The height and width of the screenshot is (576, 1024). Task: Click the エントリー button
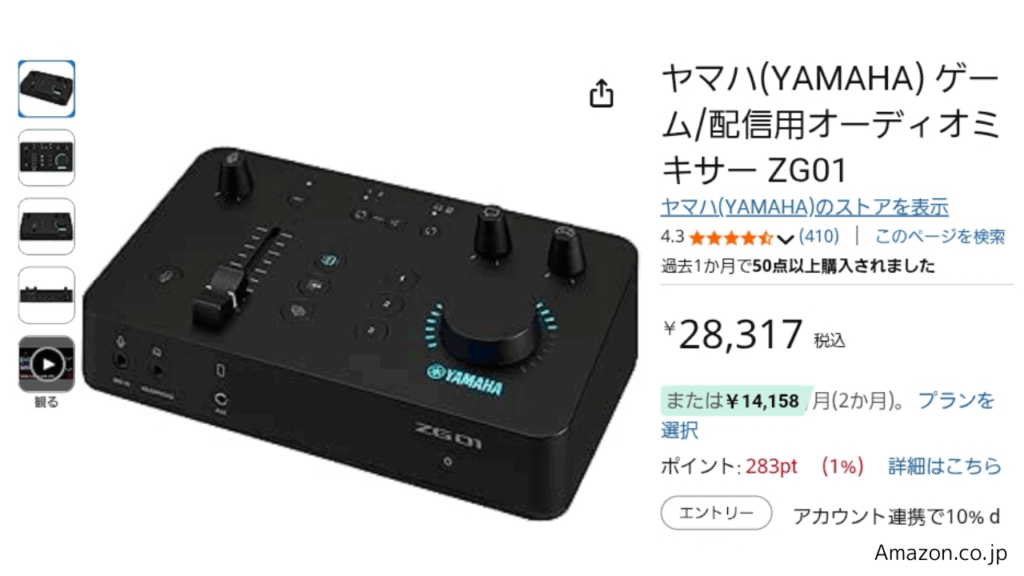click(x=716, y=513)
